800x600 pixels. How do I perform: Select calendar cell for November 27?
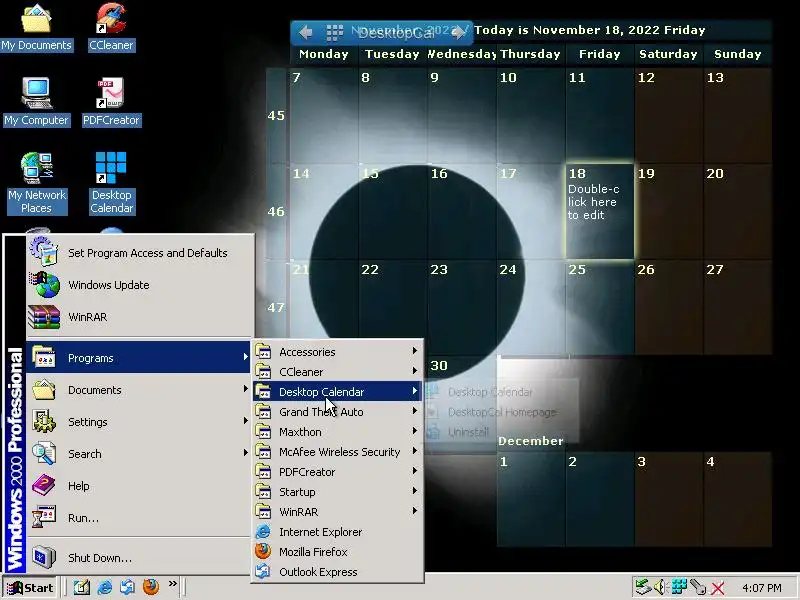(x=738, y=307)
